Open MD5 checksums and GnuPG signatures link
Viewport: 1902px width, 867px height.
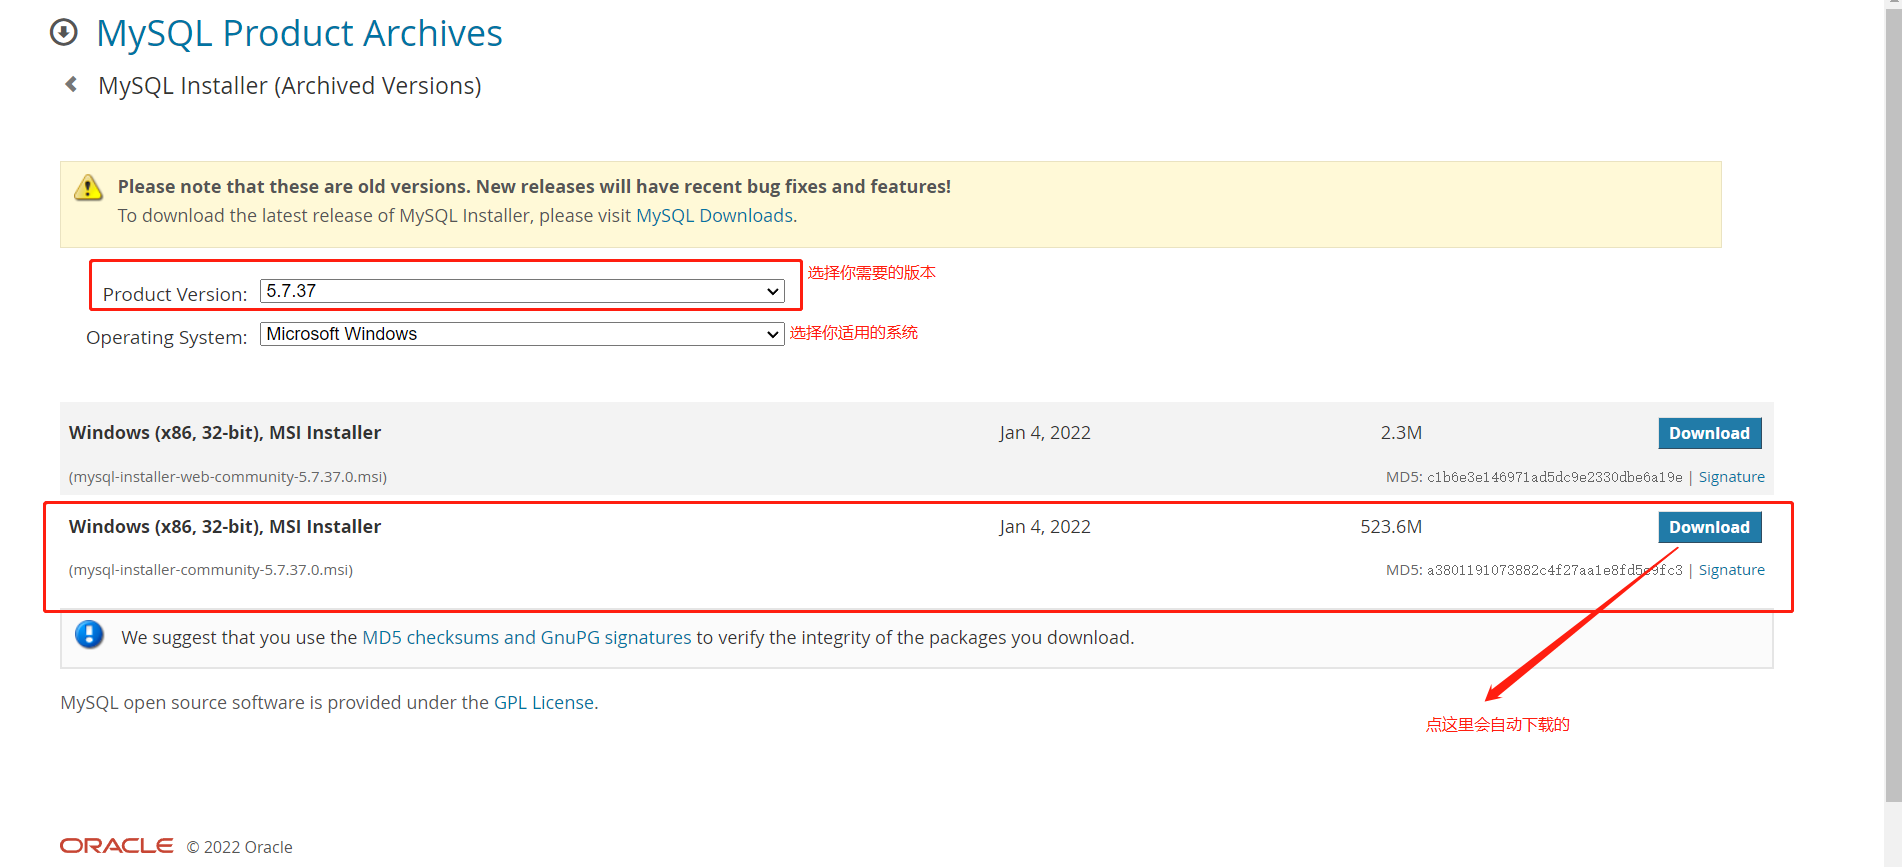pos(526,638)
